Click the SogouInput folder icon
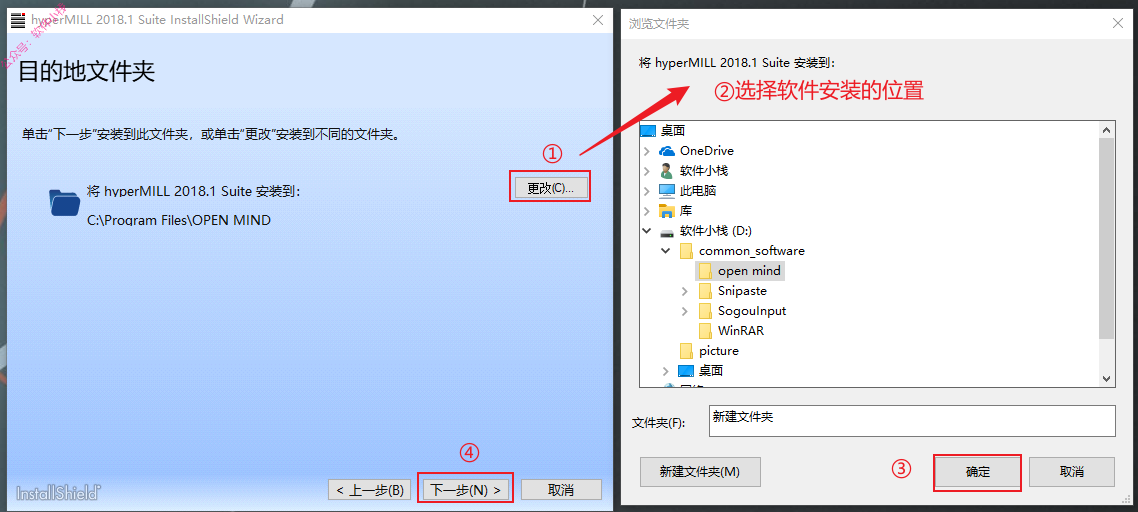Viewport: 1138px width, 512px height. tap(705, 311)
